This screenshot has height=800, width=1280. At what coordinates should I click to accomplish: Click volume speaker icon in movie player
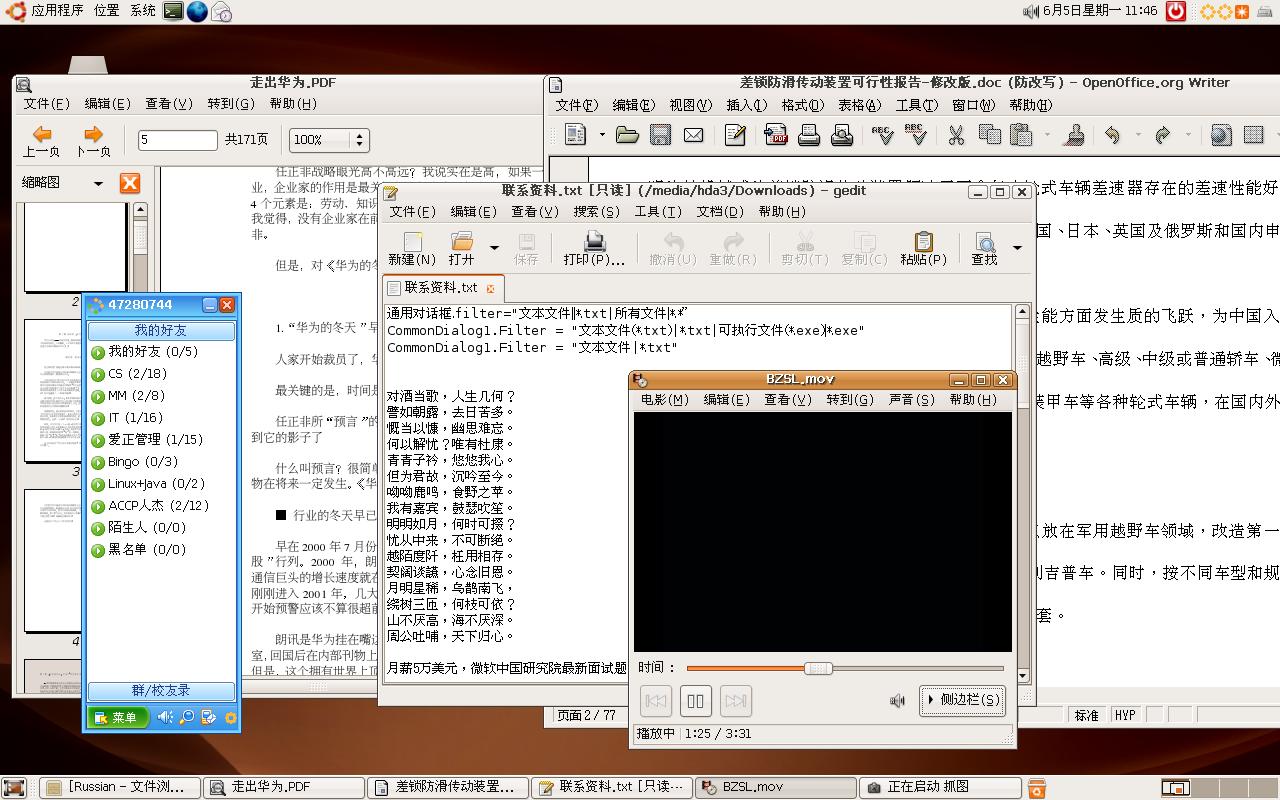pos(897,701)
